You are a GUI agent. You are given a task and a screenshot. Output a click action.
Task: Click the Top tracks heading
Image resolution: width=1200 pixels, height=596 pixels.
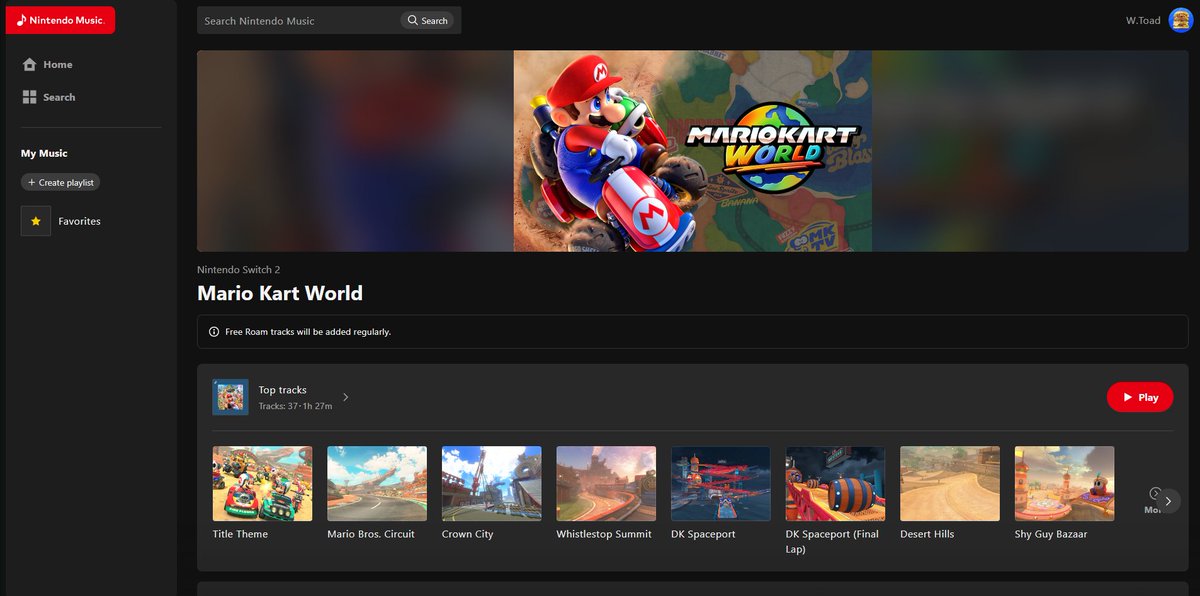[x=283, y=390]
